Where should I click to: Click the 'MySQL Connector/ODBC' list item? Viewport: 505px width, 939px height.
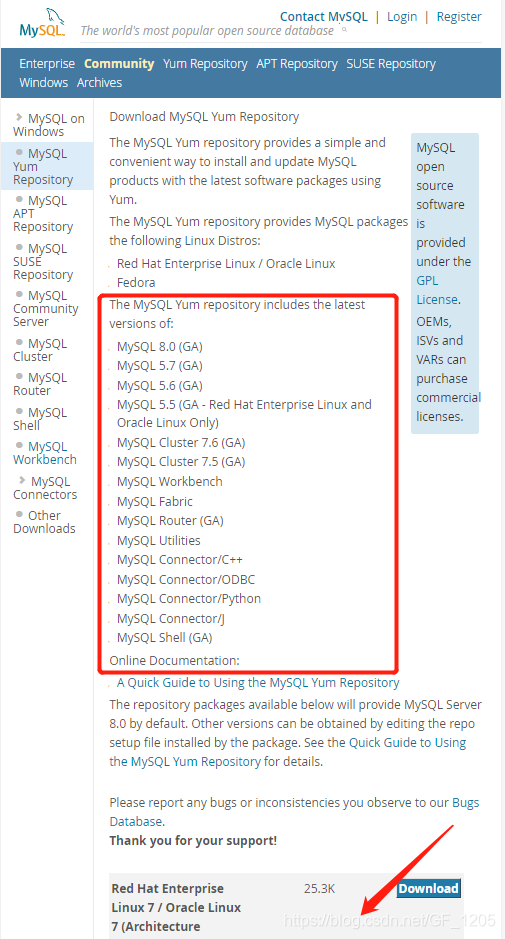pos(186,580)
